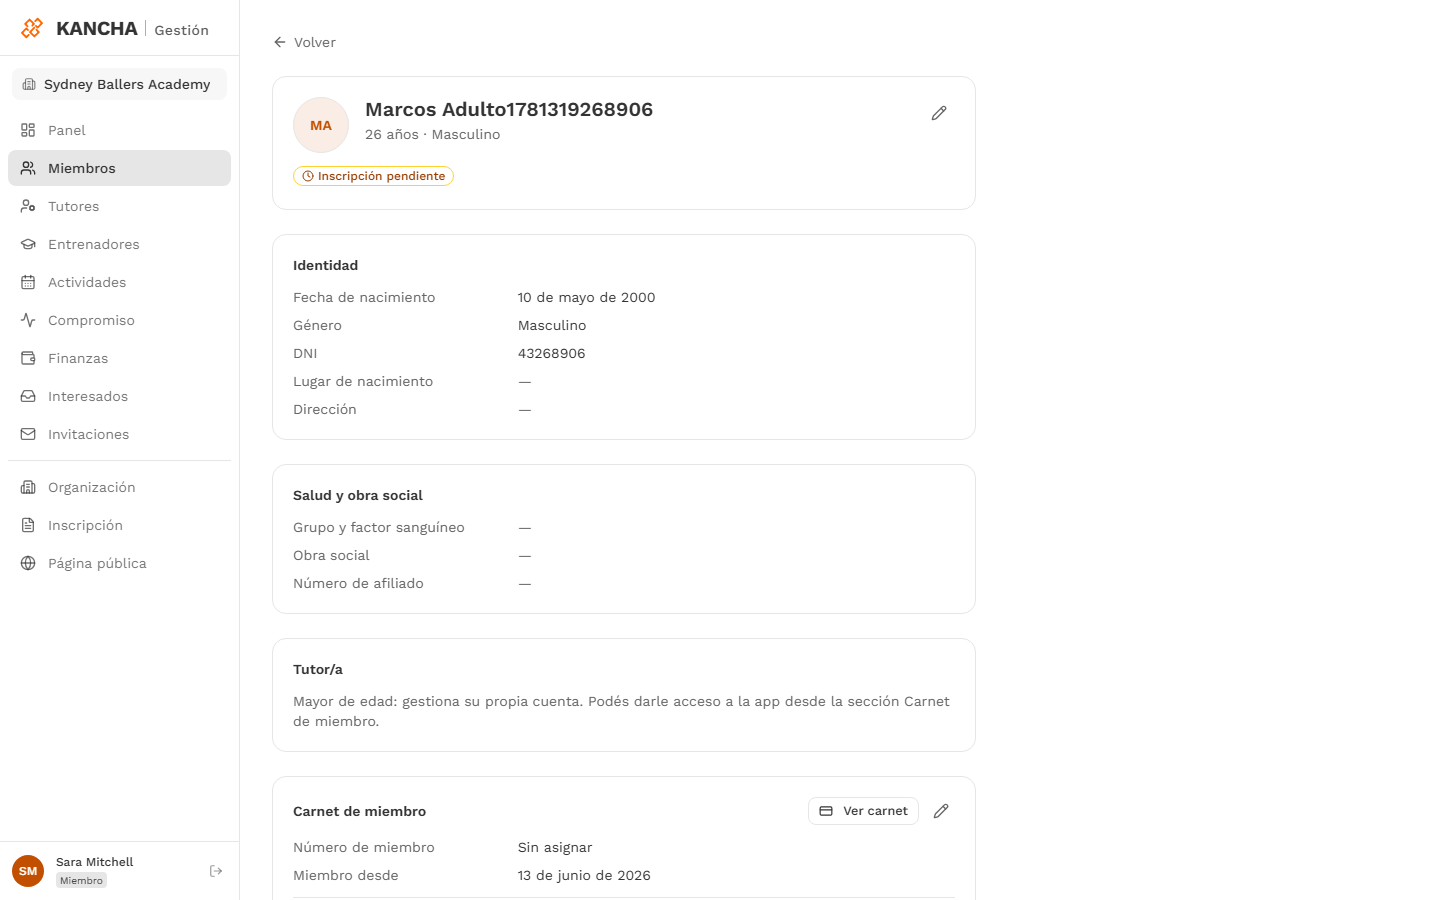Click the Sara Mitchell user name

pos(95,862)
